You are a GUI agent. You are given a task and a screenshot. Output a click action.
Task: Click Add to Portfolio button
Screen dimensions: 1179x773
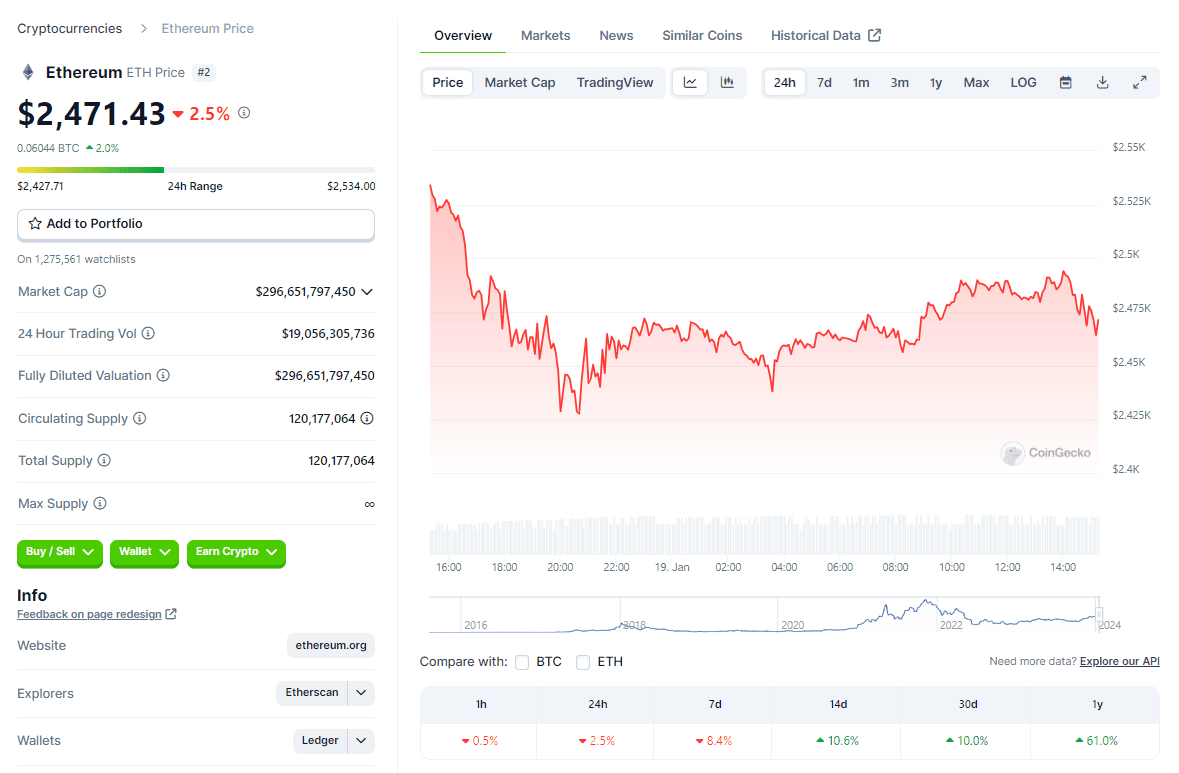pyautogui.click(x=195, y=224)
